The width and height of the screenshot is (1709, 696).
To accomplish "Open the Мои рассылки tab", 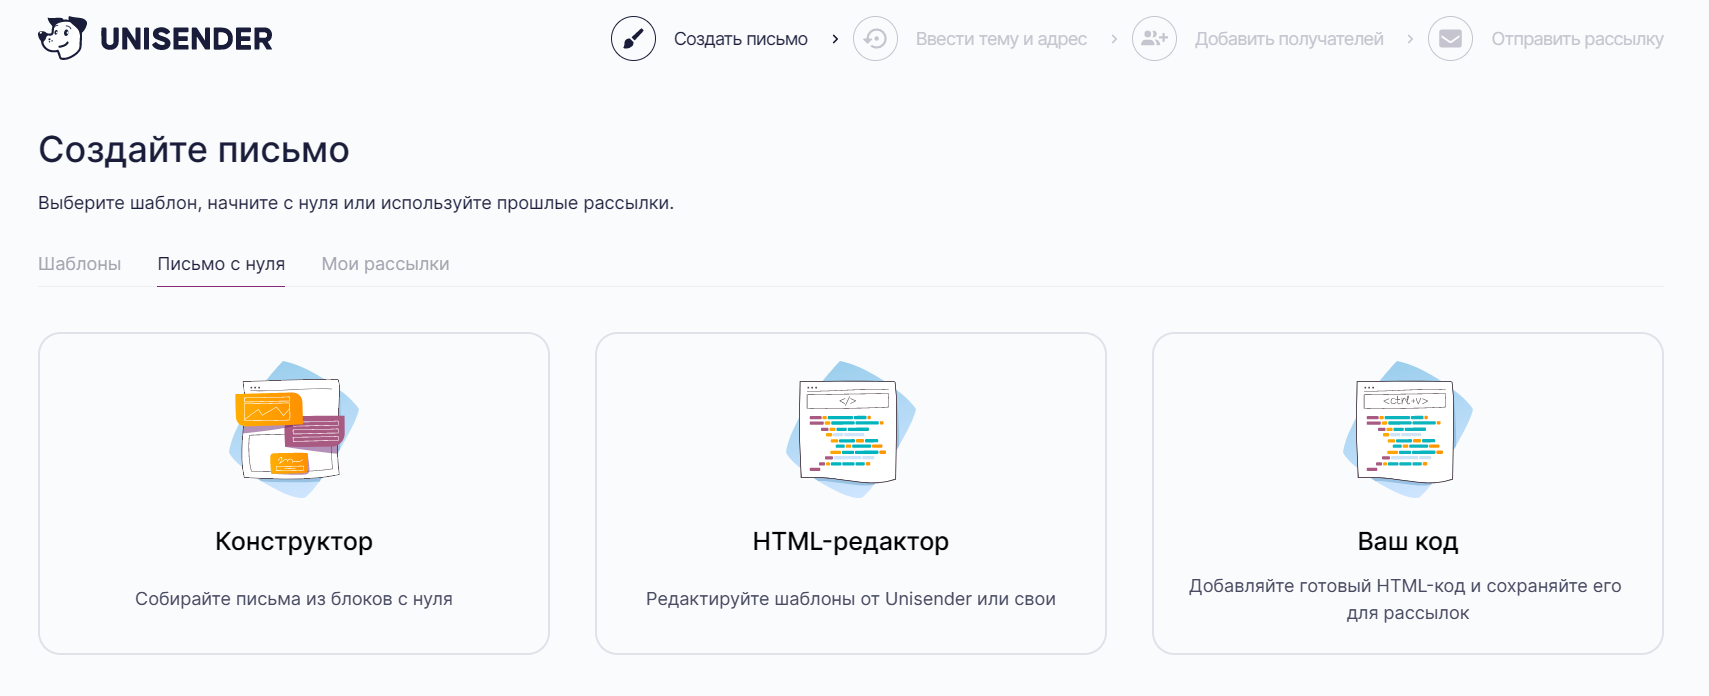I will (x=385, y=264).
